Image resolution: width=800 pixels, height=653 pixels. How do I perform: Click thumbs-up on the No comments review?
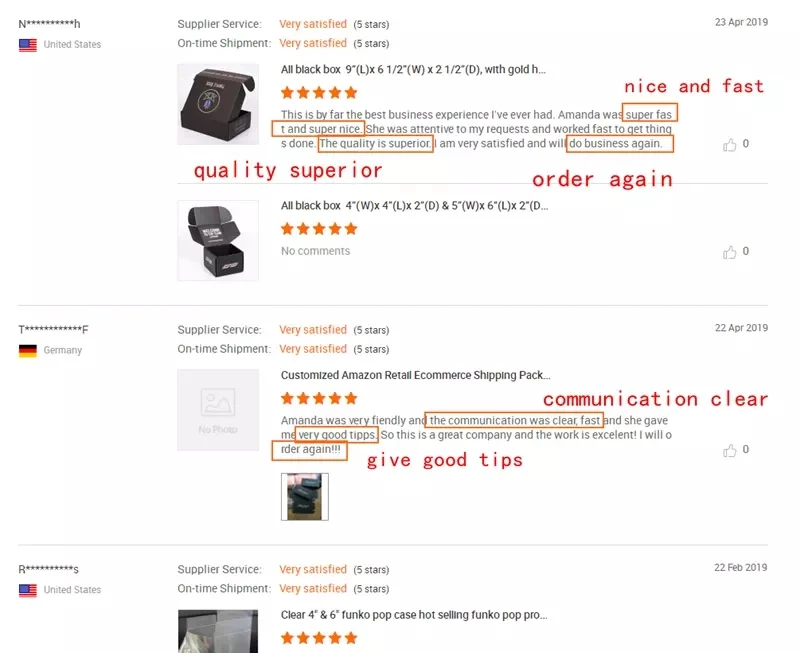click(x=730, y=252)
